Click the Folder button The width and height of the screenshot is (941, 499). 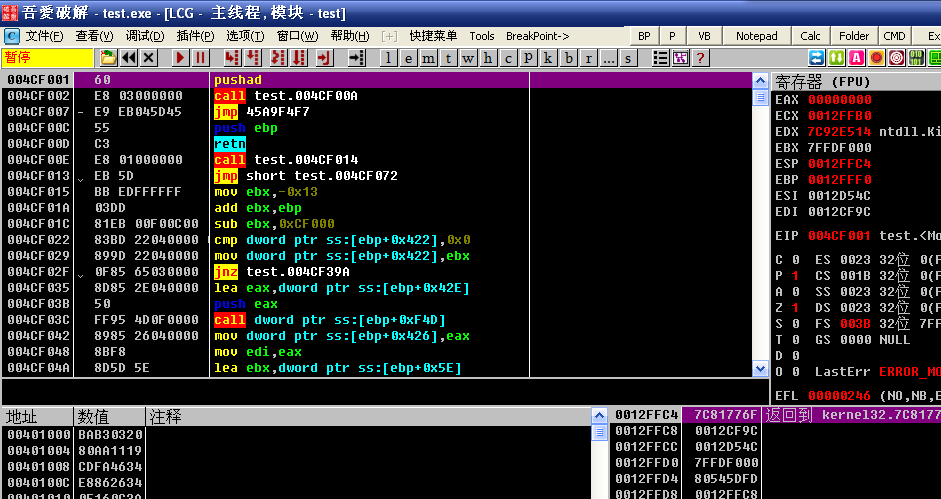click(854, 36)
